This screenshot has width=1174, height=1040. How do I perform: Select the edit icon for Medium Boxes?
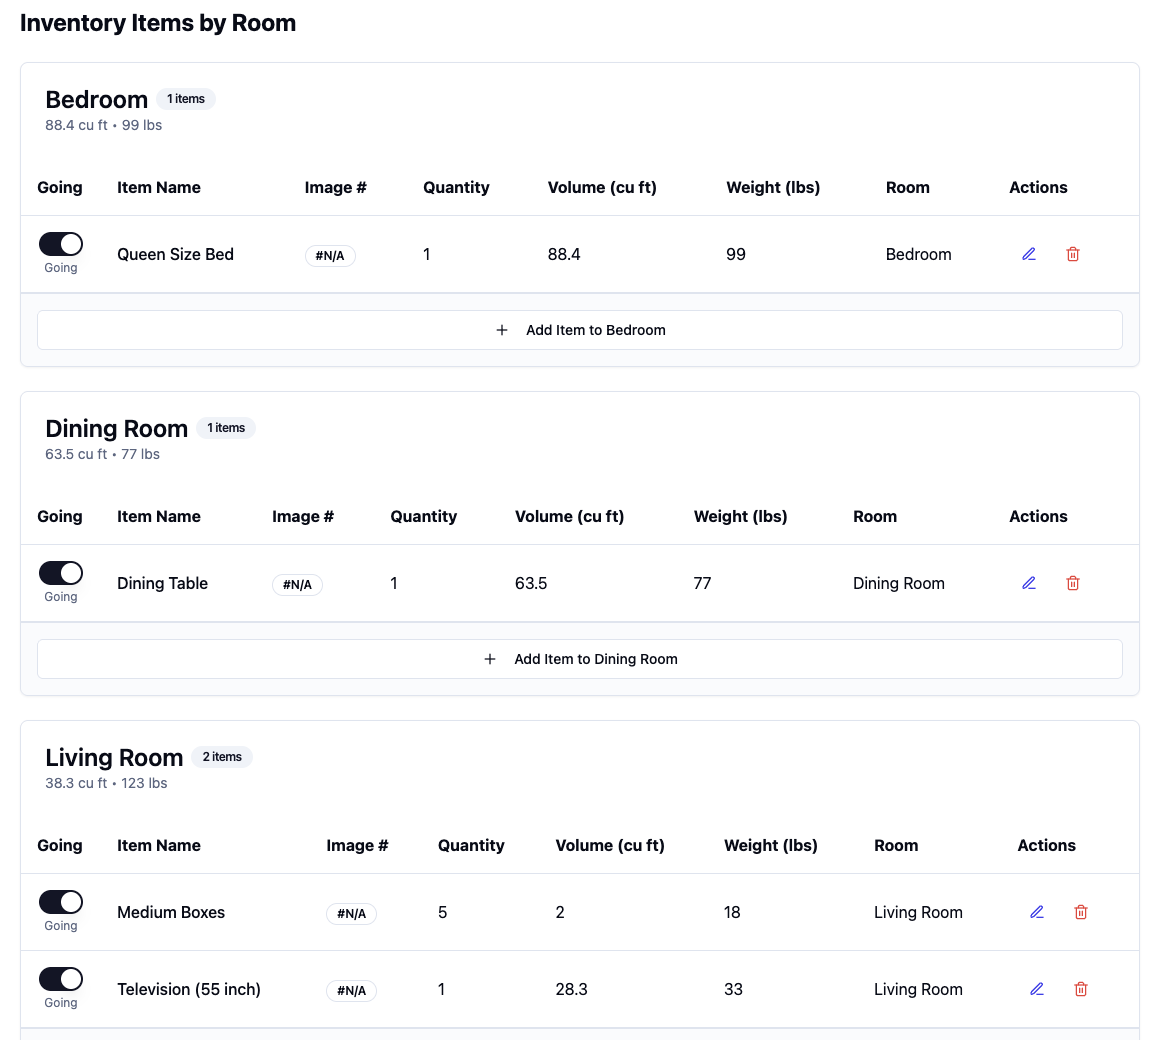coord(1037,912)
